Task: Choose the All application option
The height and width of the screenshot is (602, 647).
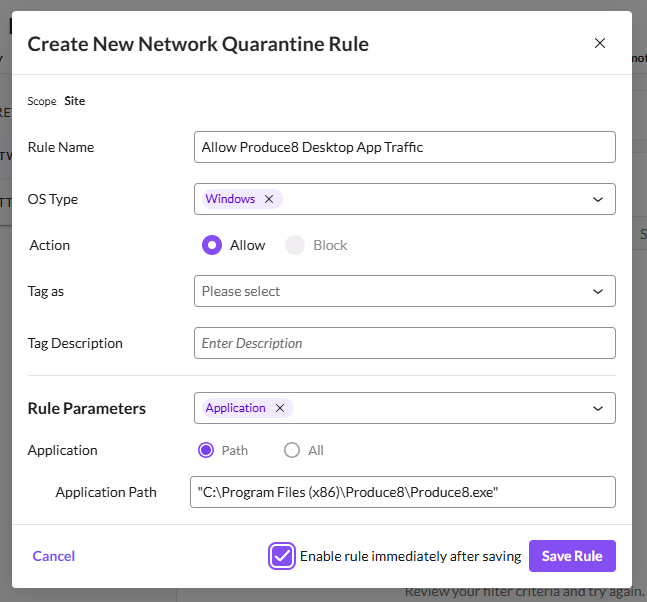Action: click(292, 450)
